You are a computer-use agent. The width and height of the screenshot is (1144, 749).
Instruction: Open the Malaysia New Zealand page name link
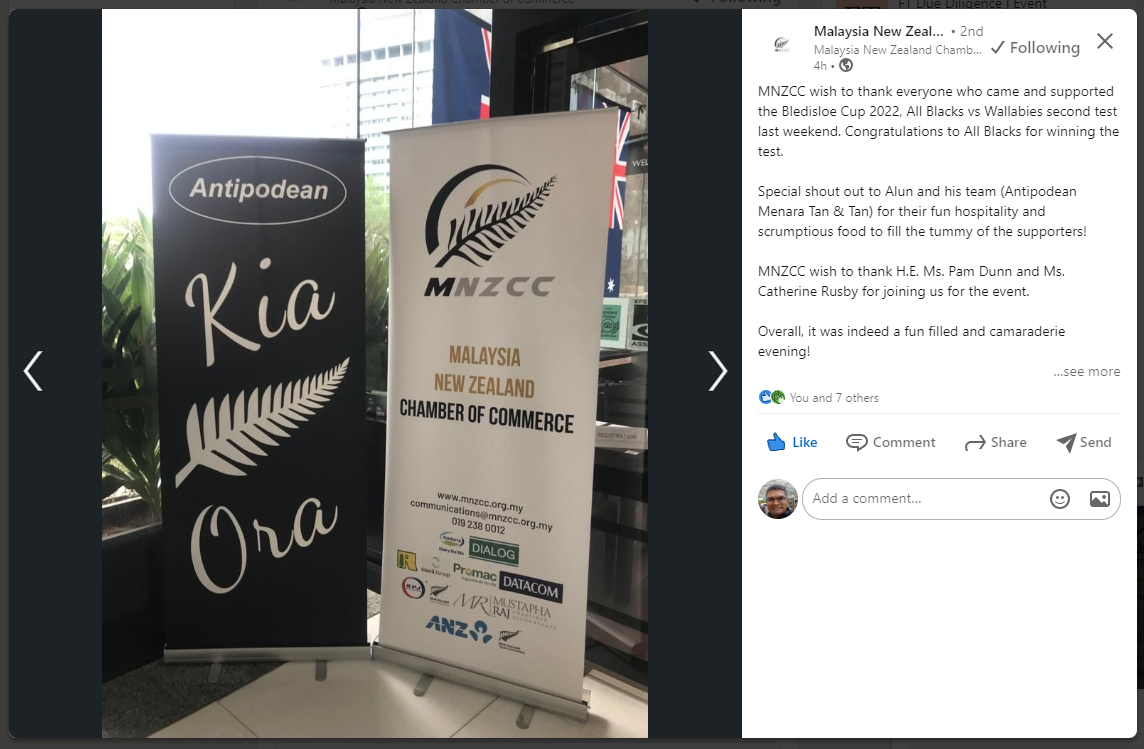tap(878, 31)
